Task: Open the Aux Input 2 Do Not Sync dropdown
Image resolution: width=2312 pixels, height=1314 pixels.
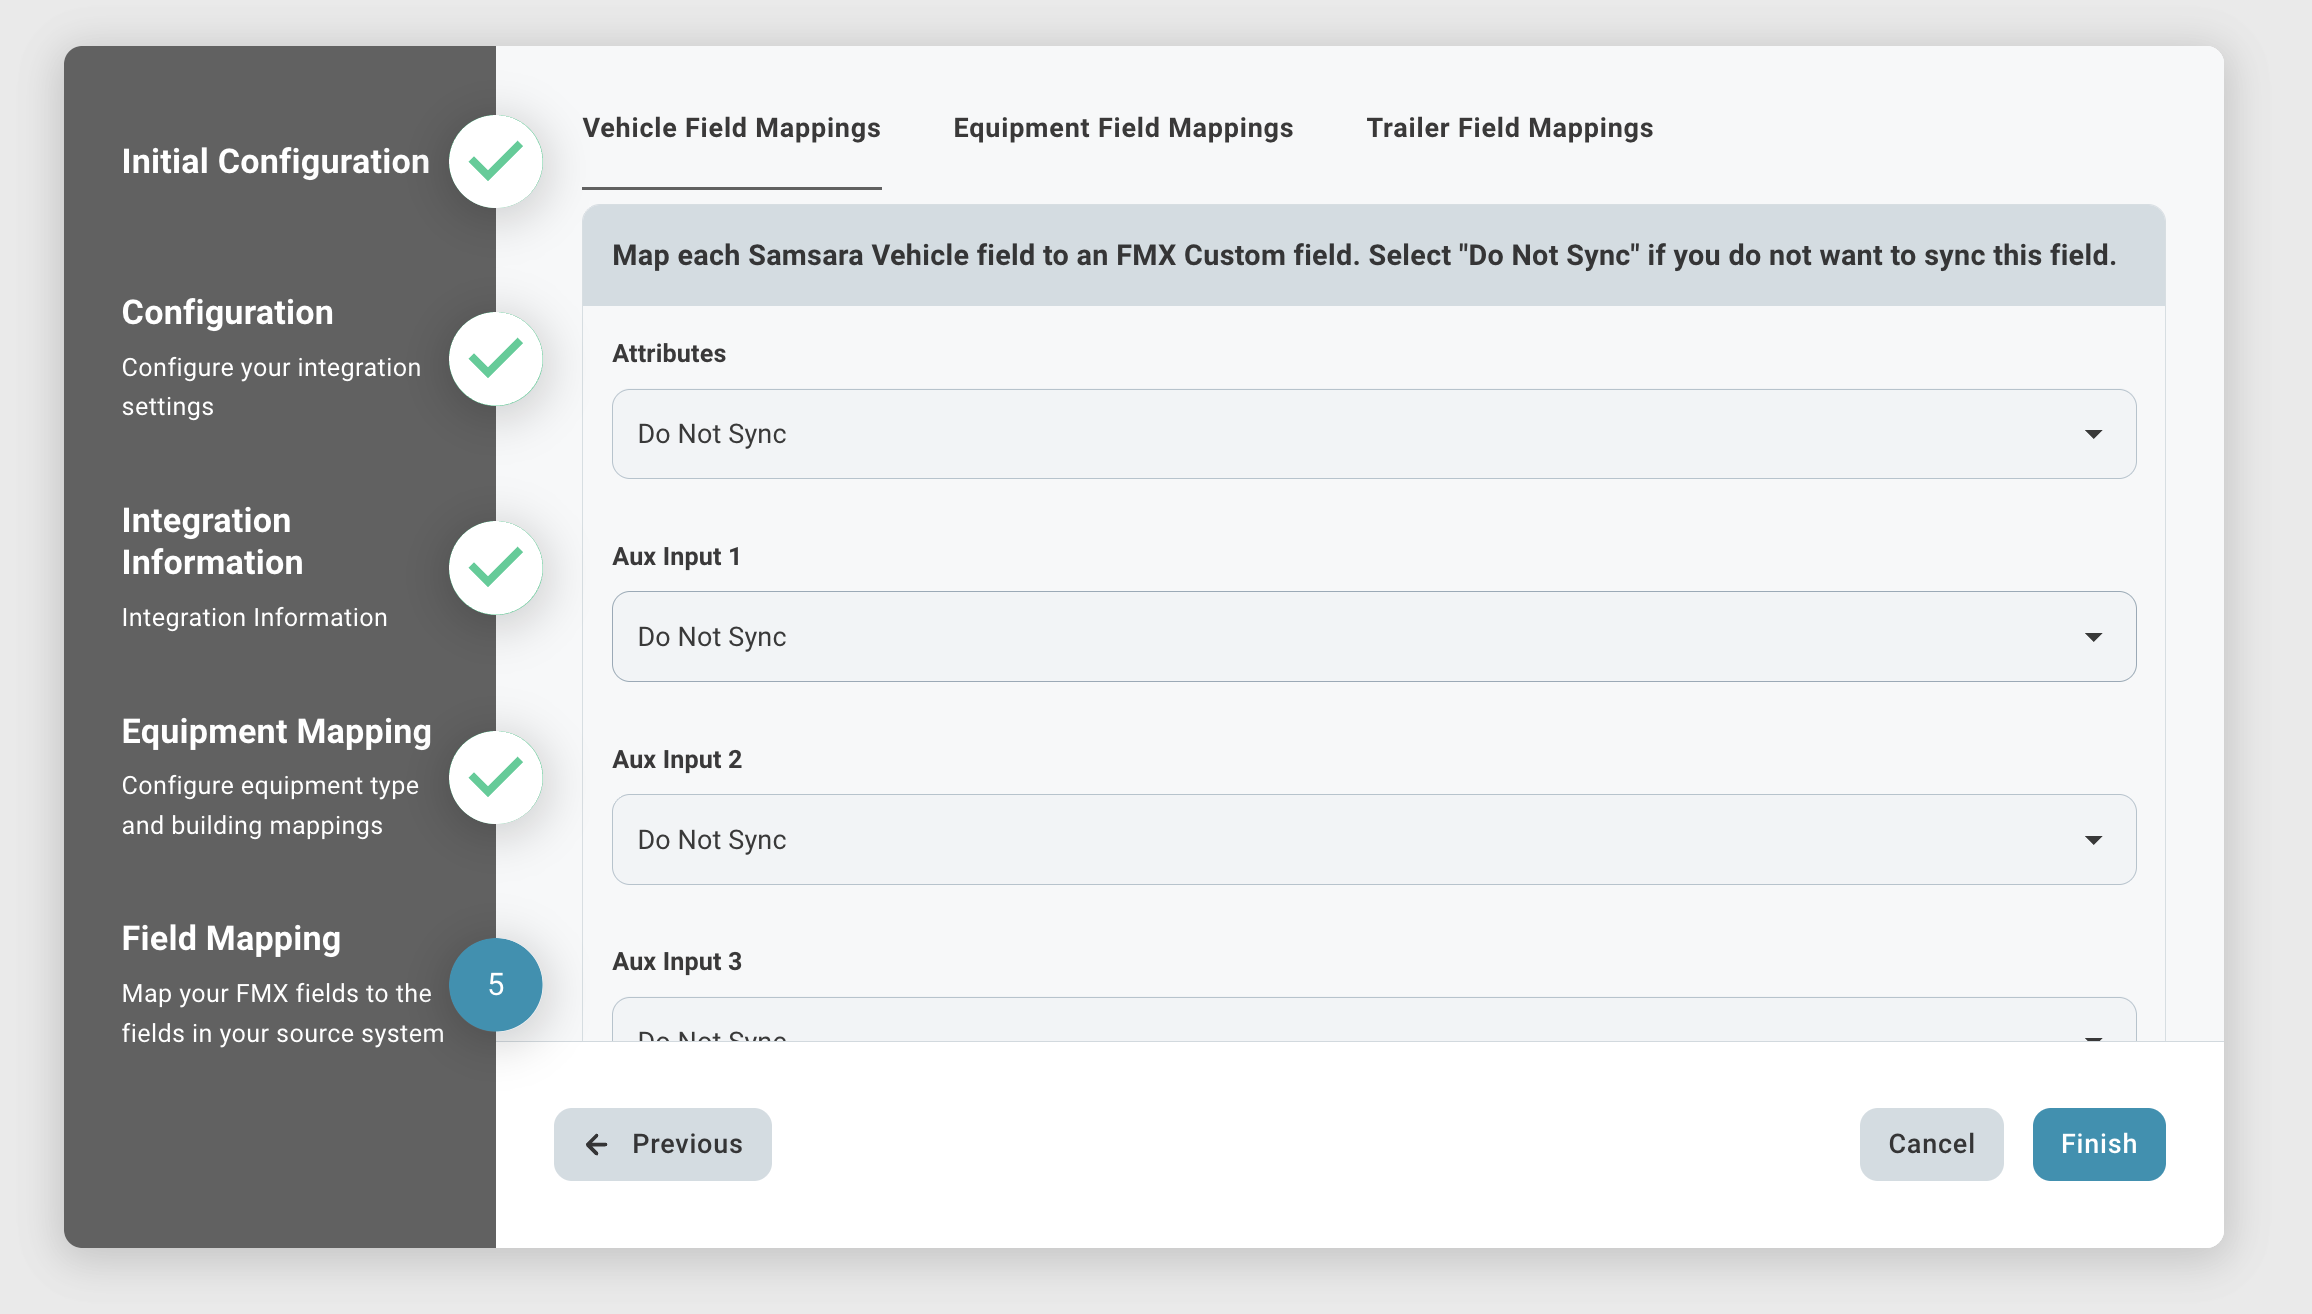Action: [1373, 839]
